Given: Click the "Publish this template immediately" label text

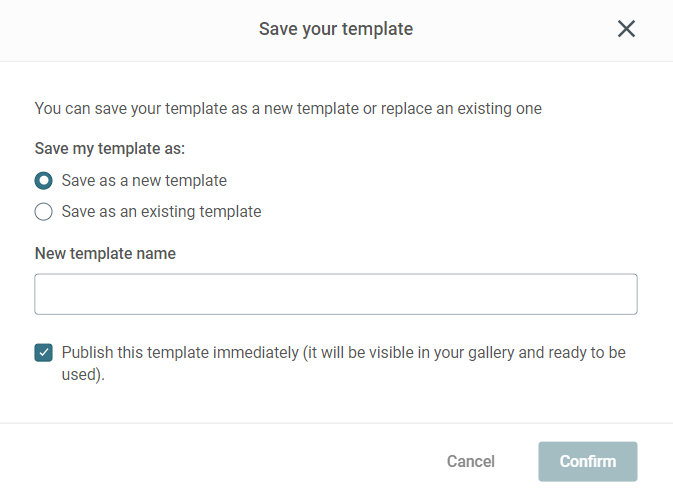Looking at the screenshot, I should click(x=180, y=353).
